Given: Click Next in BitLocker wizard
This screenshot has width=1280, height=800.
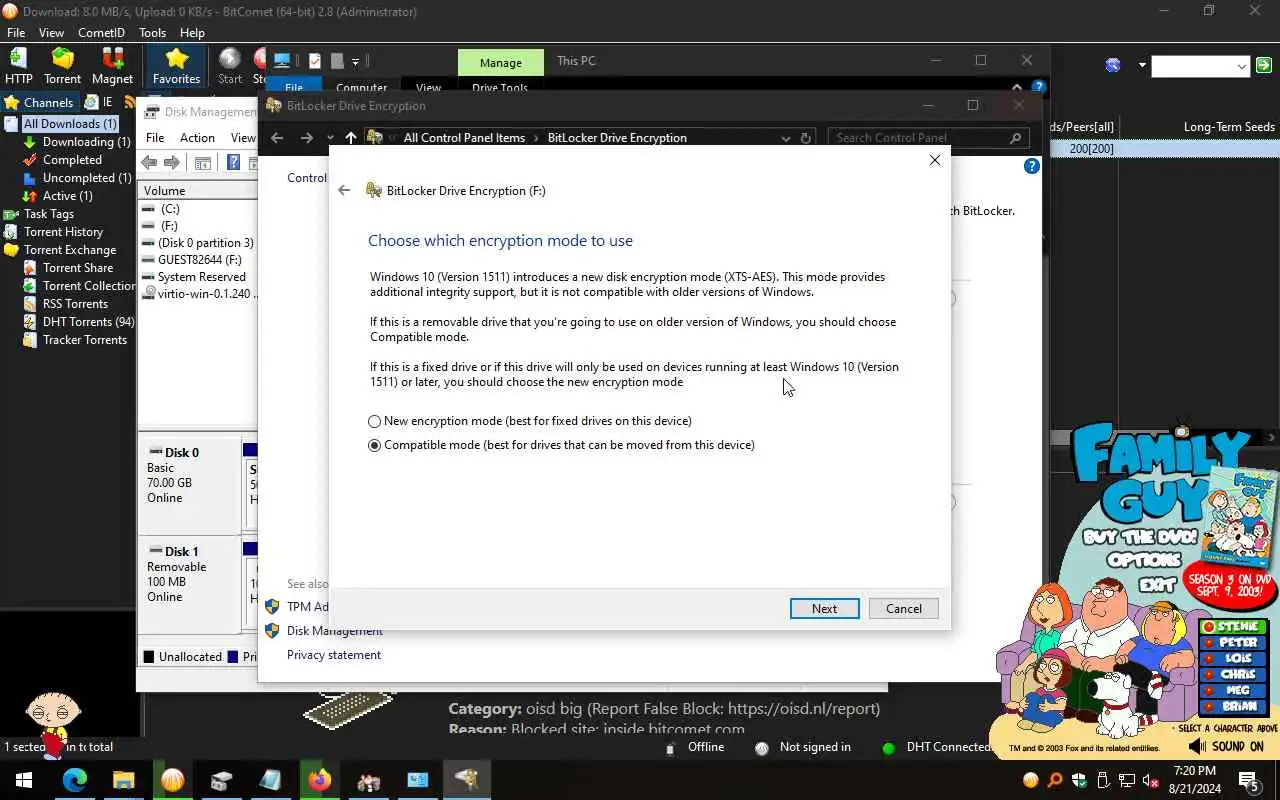Looking at the screenshot, I should point(825,609).
